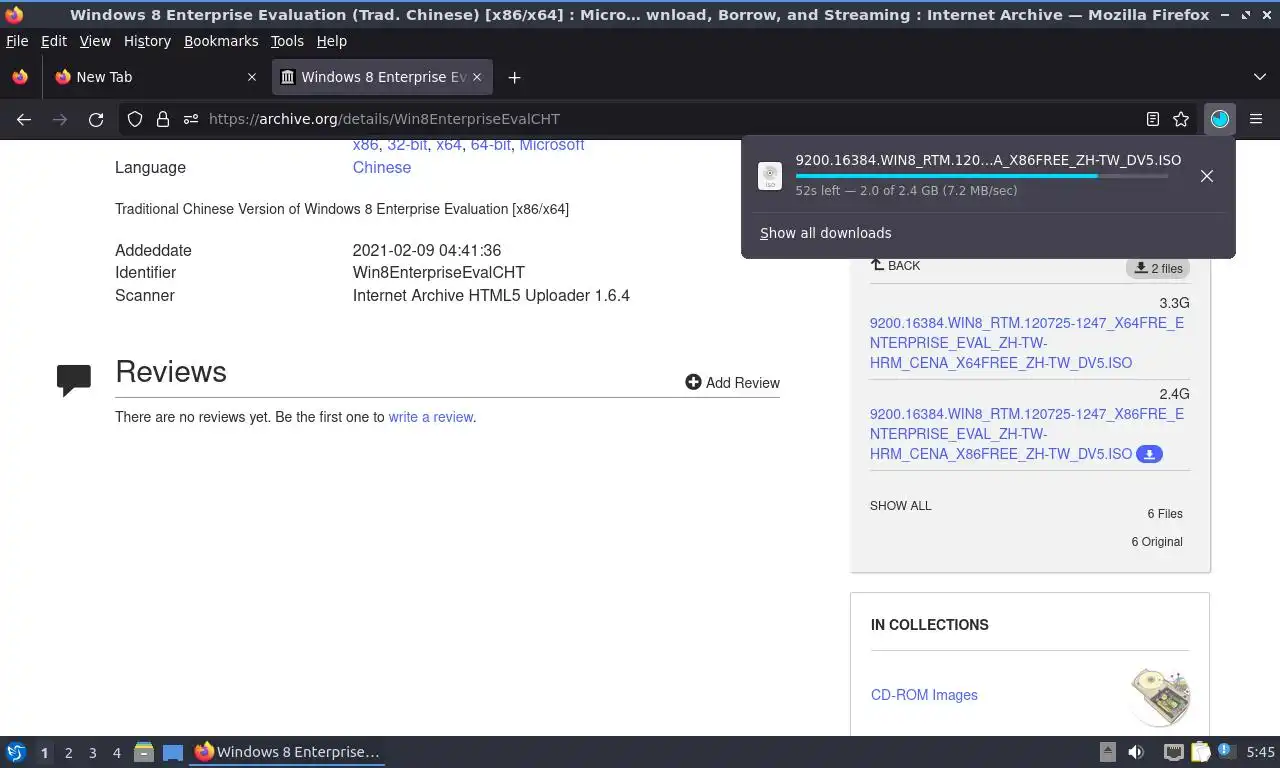The height and width of the screenshot is (768, 1280).
Task: Close the Windows 8 Enterprise tab
Action: pos(477,77)
